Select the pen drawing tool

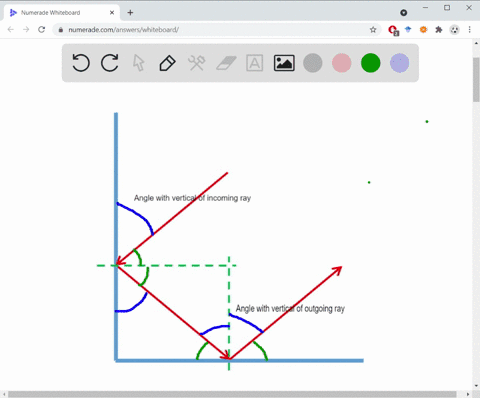point(167,63)
